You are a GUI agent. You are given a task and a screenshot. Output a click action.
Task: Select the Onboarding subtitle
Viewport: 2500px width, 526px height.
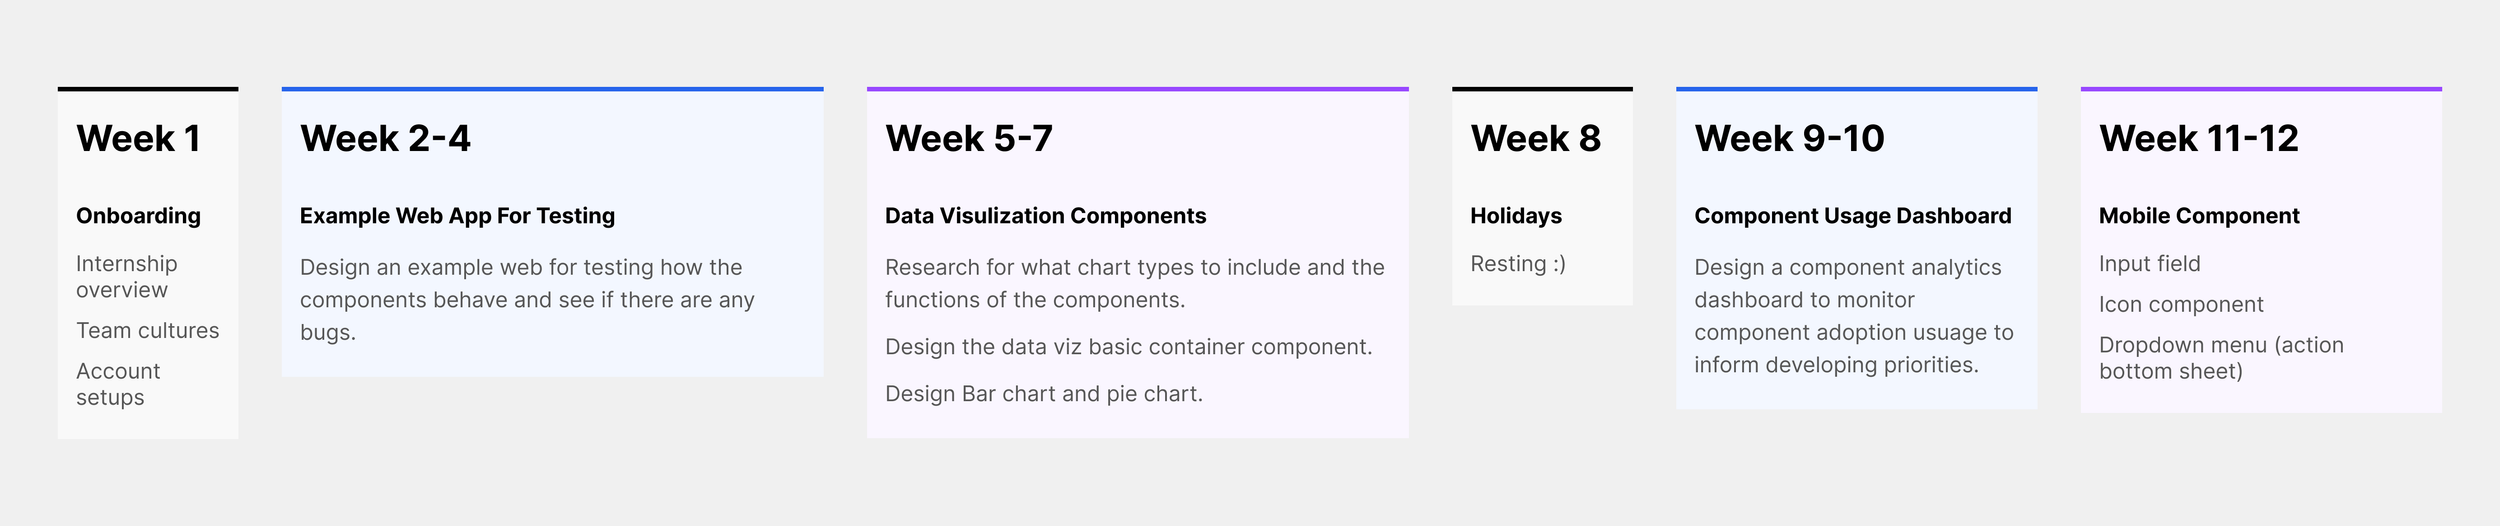(138, 216)
